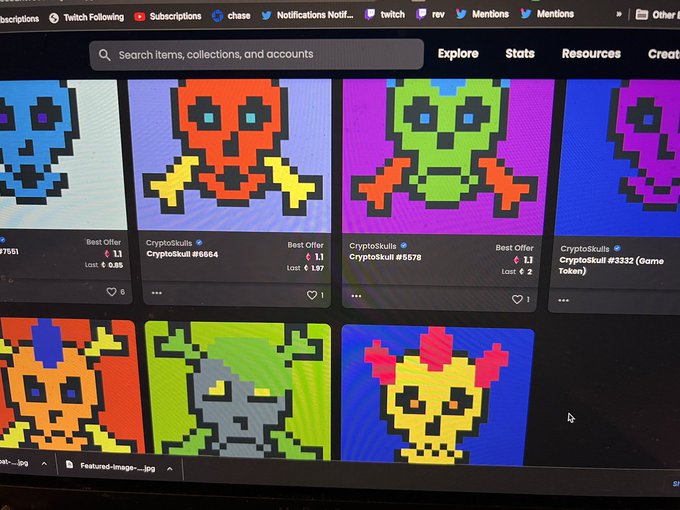Focus the Search items, collections, and accounts field
This screenshot has height=510, width=680.
256,54
